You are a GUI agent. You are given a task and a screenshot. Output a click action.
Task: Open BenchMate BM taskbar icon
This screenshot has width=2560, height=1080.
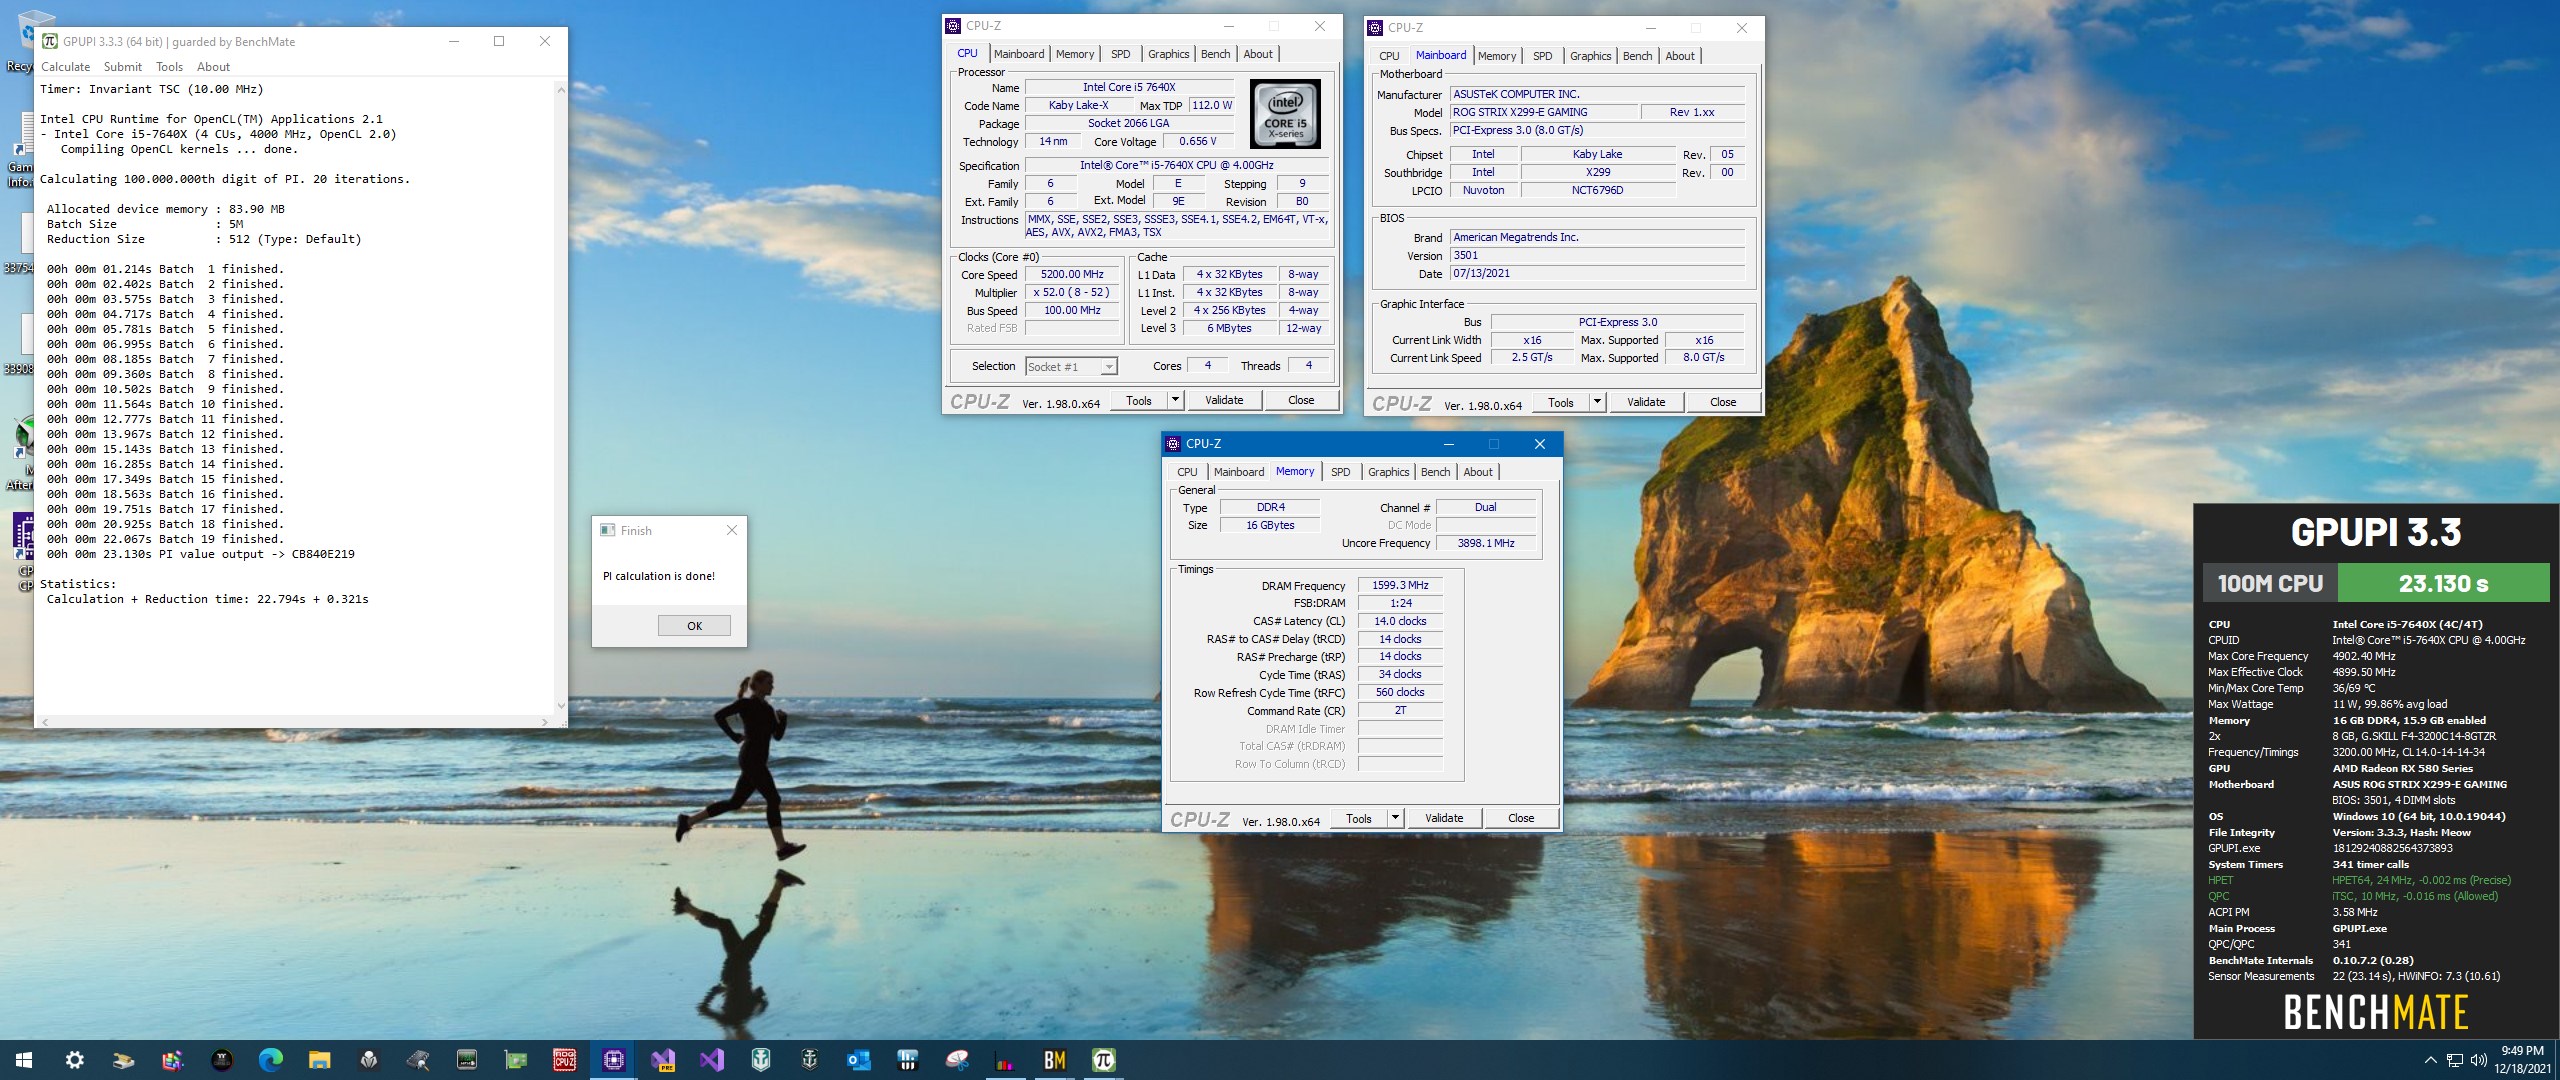click(x=1054, y=1060)
